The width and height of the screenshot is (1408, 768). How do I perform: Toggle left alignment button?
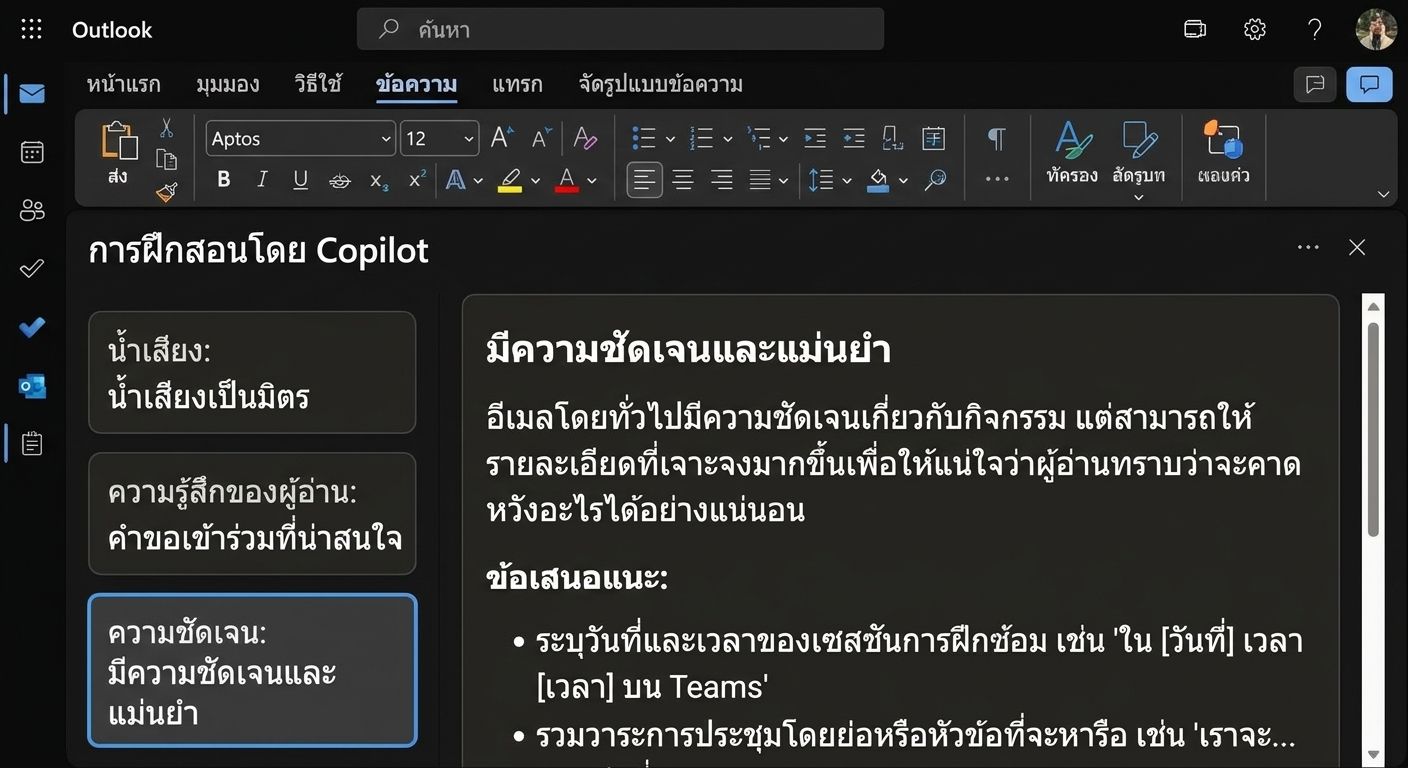[645, 180]
